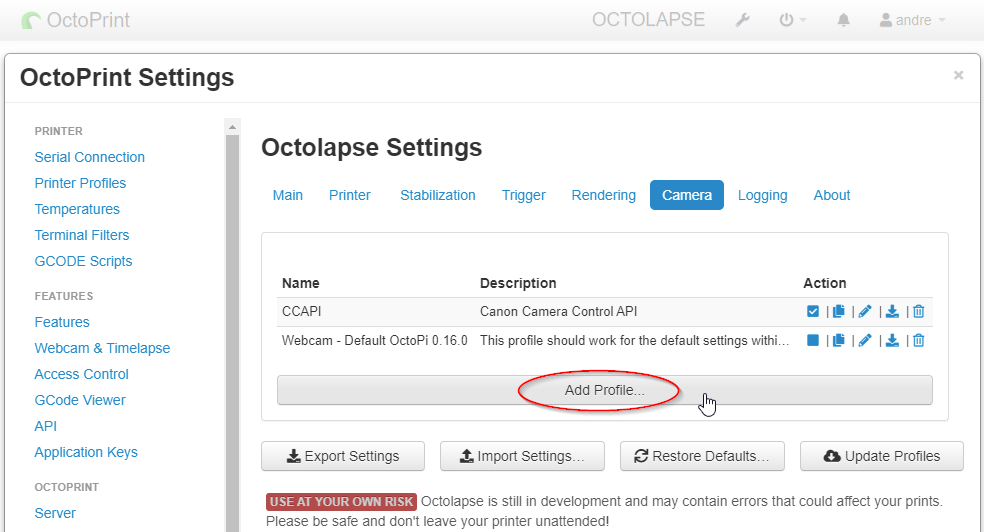Select the CCAPI name cell
The height and width of the screenshot is (532, 984).
(x=302, y=311)
